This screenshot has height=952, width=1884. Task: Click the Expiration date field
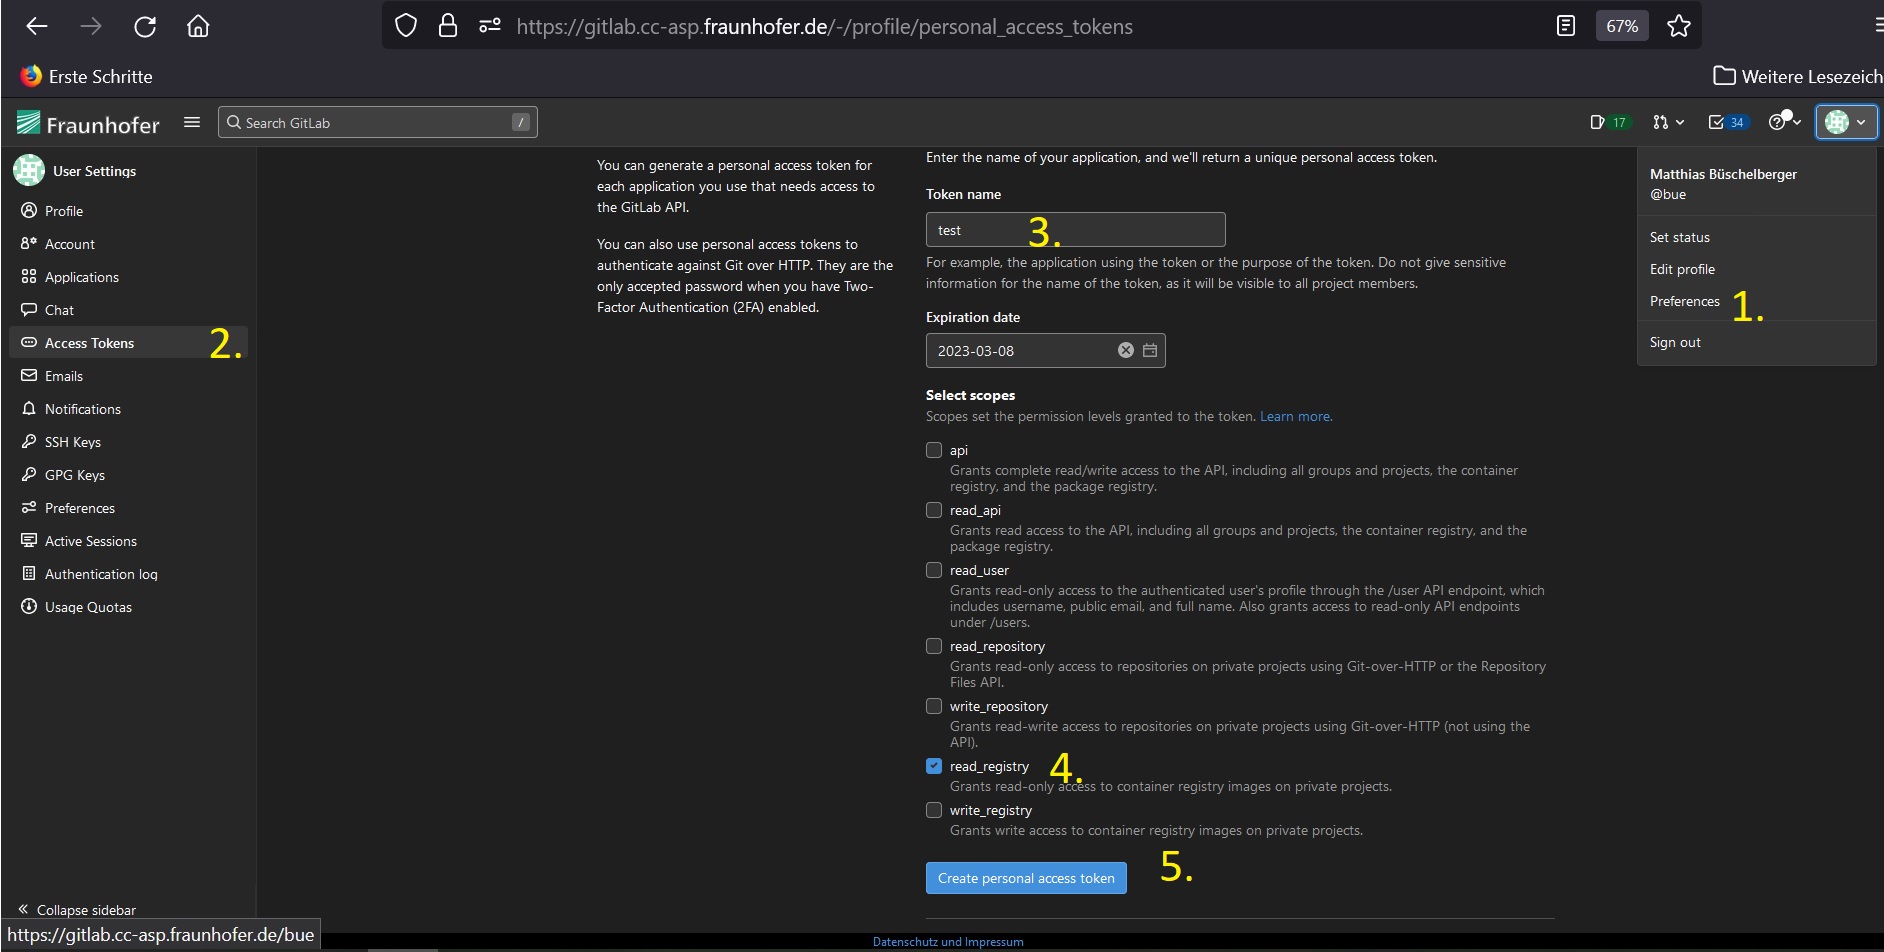(x=1045, y=351)
